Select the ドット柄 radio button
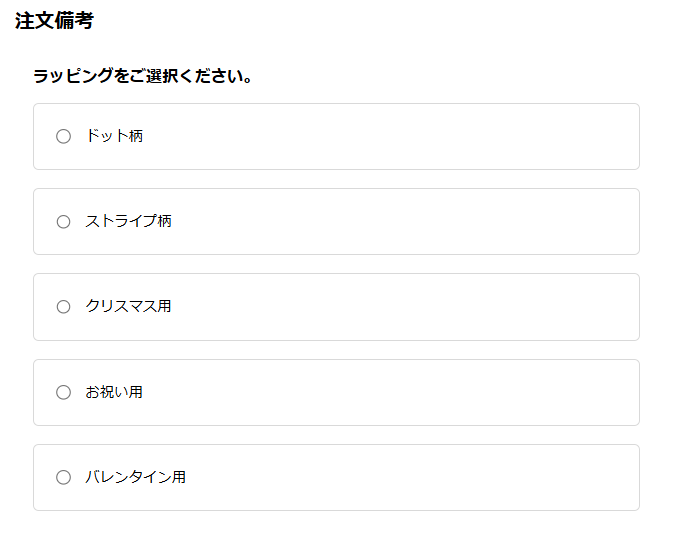677x536 pixels. click(x=63, y=136)
